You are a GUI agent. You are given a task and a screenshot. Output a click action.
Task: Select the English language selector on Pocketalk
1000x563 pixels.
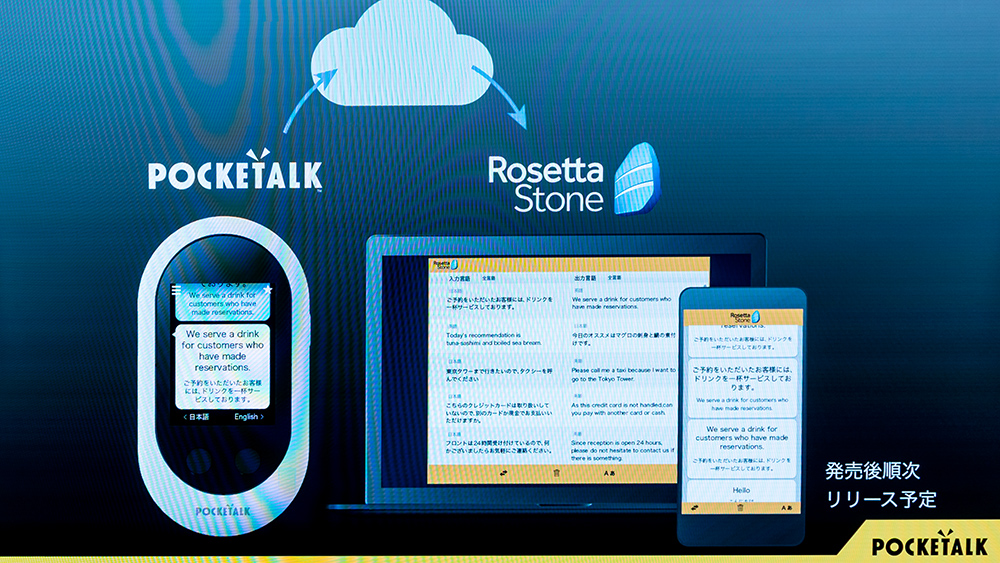click(x=249, y=416)
